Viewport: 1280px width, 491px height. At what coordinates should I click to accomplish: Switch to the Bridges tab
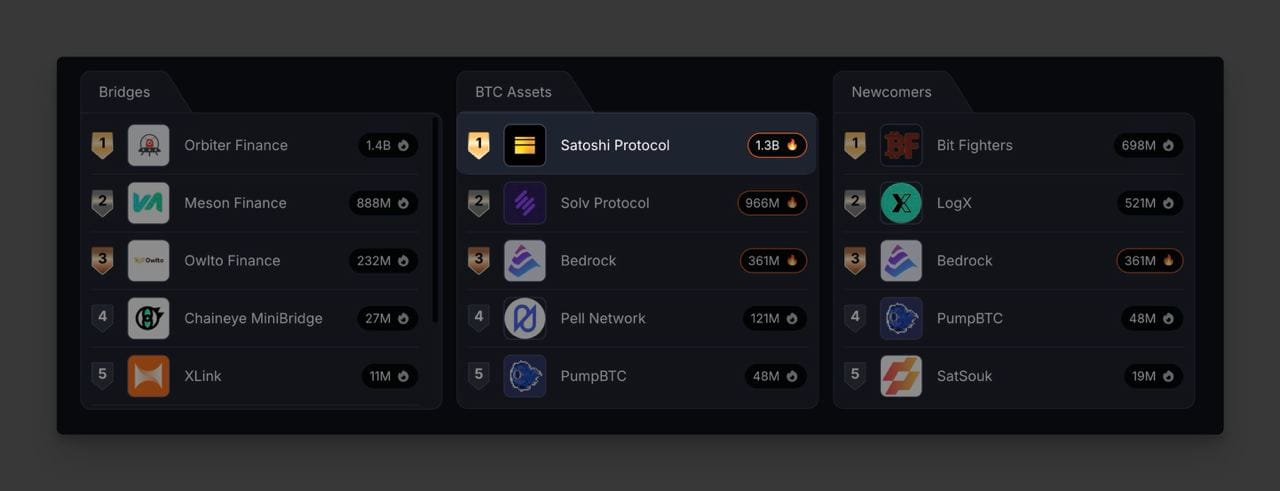(x=125, y=92)
